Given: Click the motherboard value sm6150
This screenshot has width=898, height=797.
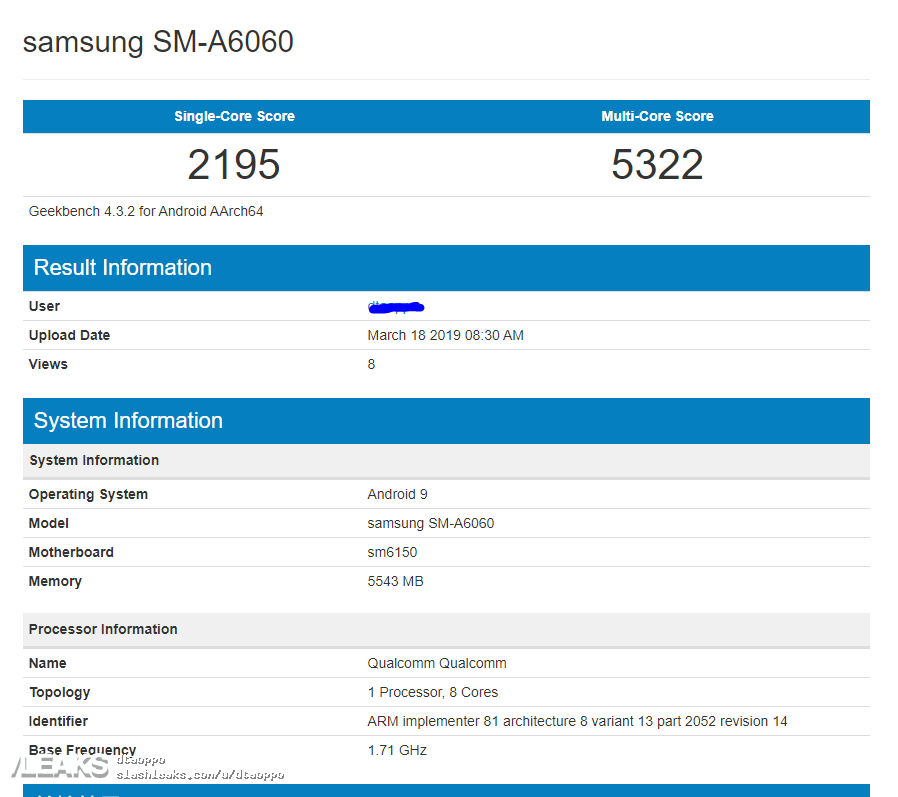Looking at the screenshot, I should 392,552.
